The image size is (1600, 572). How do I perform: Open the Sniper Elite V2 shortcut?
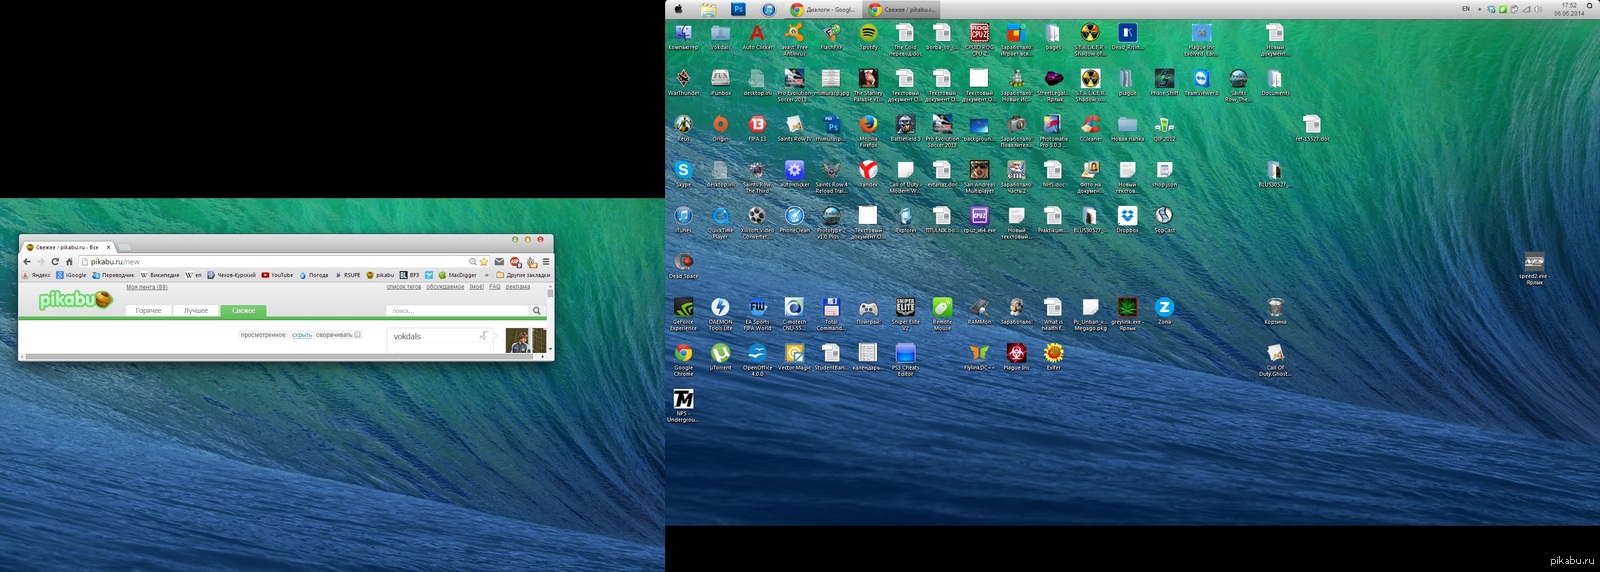point(905,314)
